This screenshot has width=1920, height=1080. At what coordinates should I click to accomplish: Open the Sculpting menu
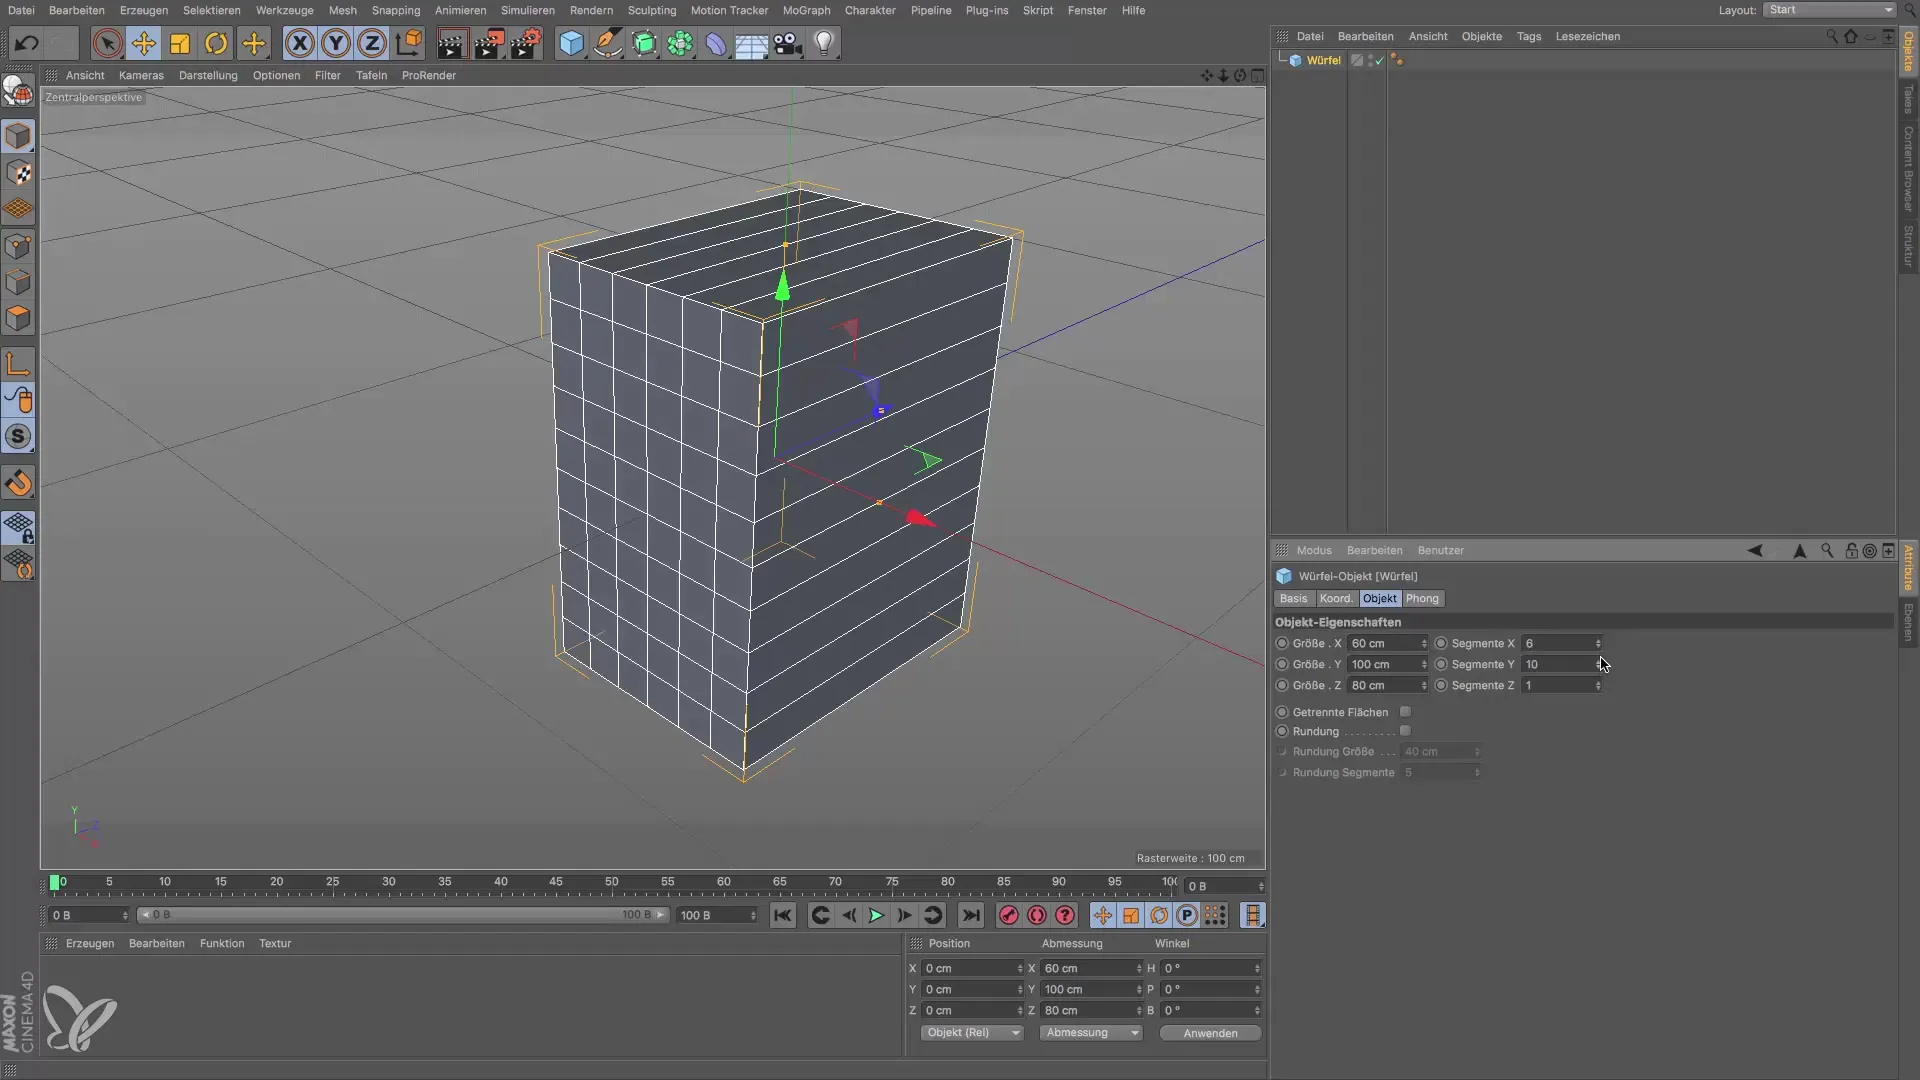tap(652, 10)
